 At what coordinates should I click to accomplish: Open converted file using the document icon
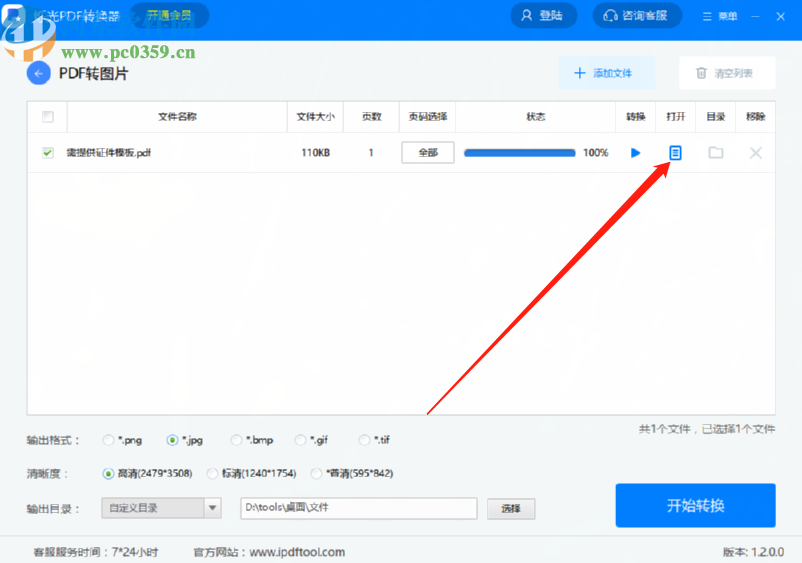pos(675,153)
